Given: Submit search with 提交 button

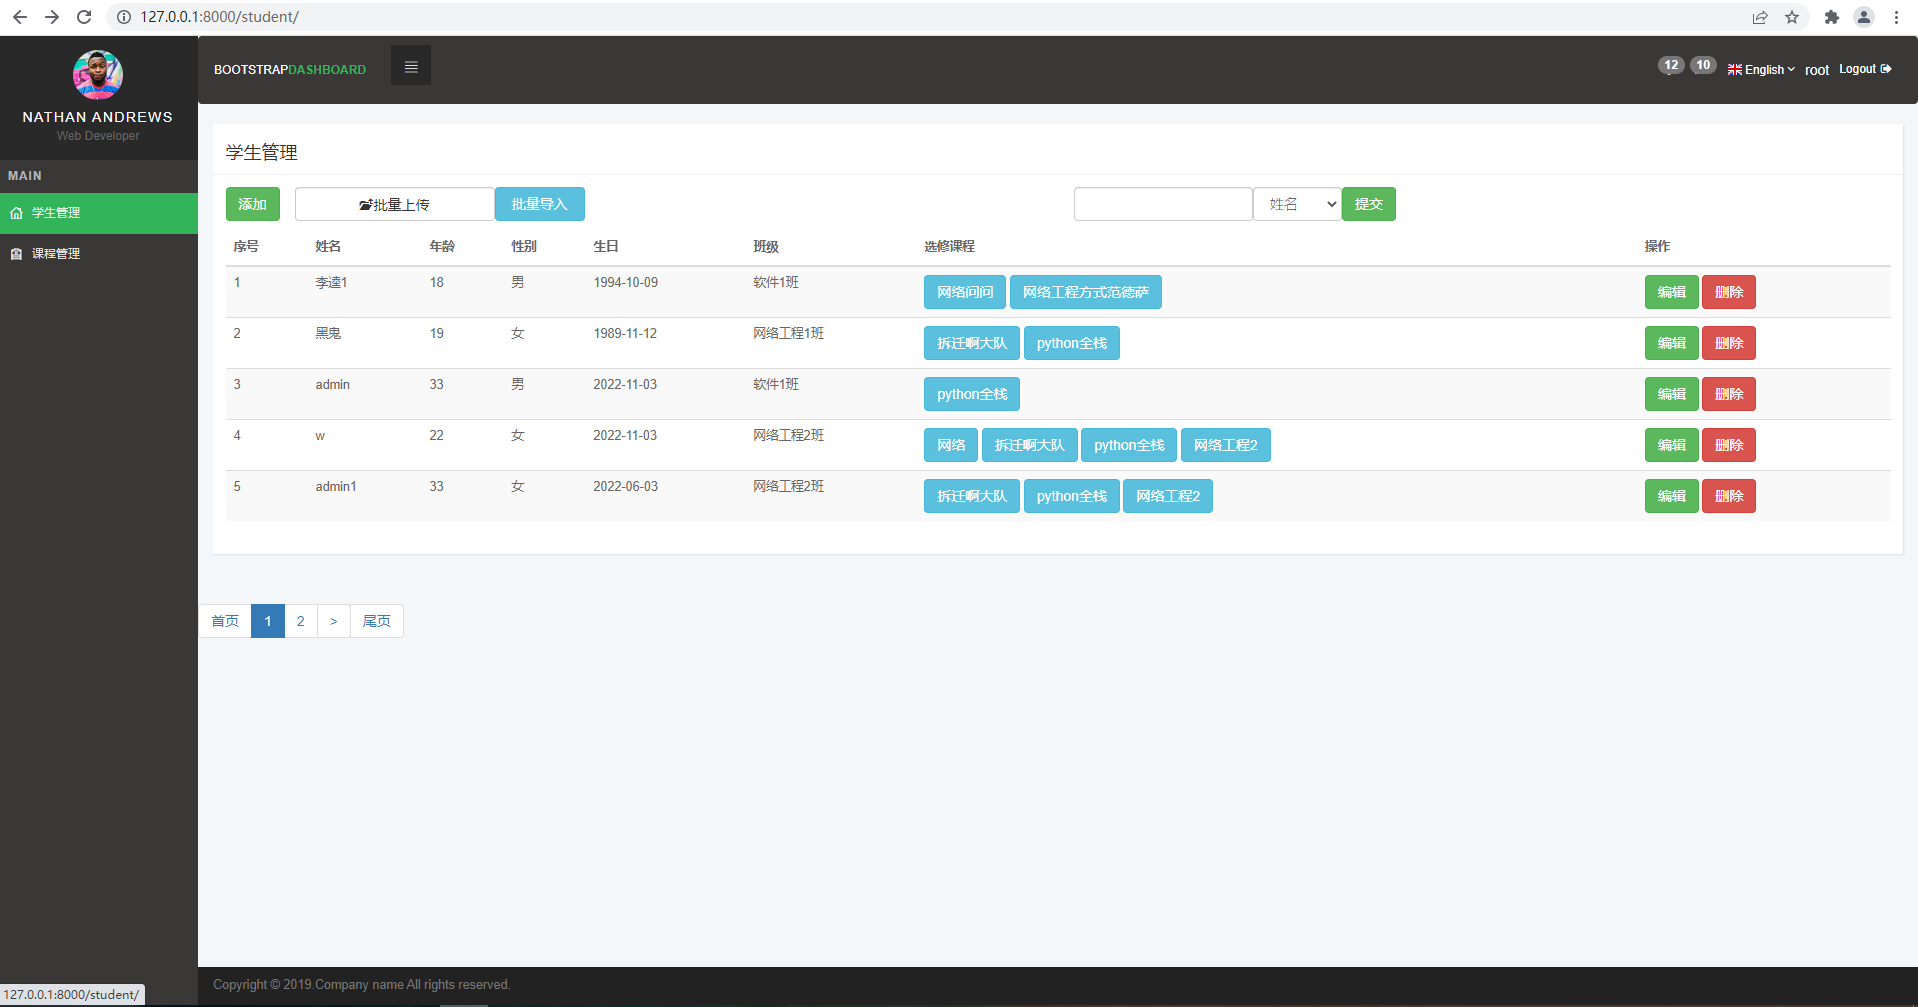Looking at the screenshot, I should tap(1369, 204).
